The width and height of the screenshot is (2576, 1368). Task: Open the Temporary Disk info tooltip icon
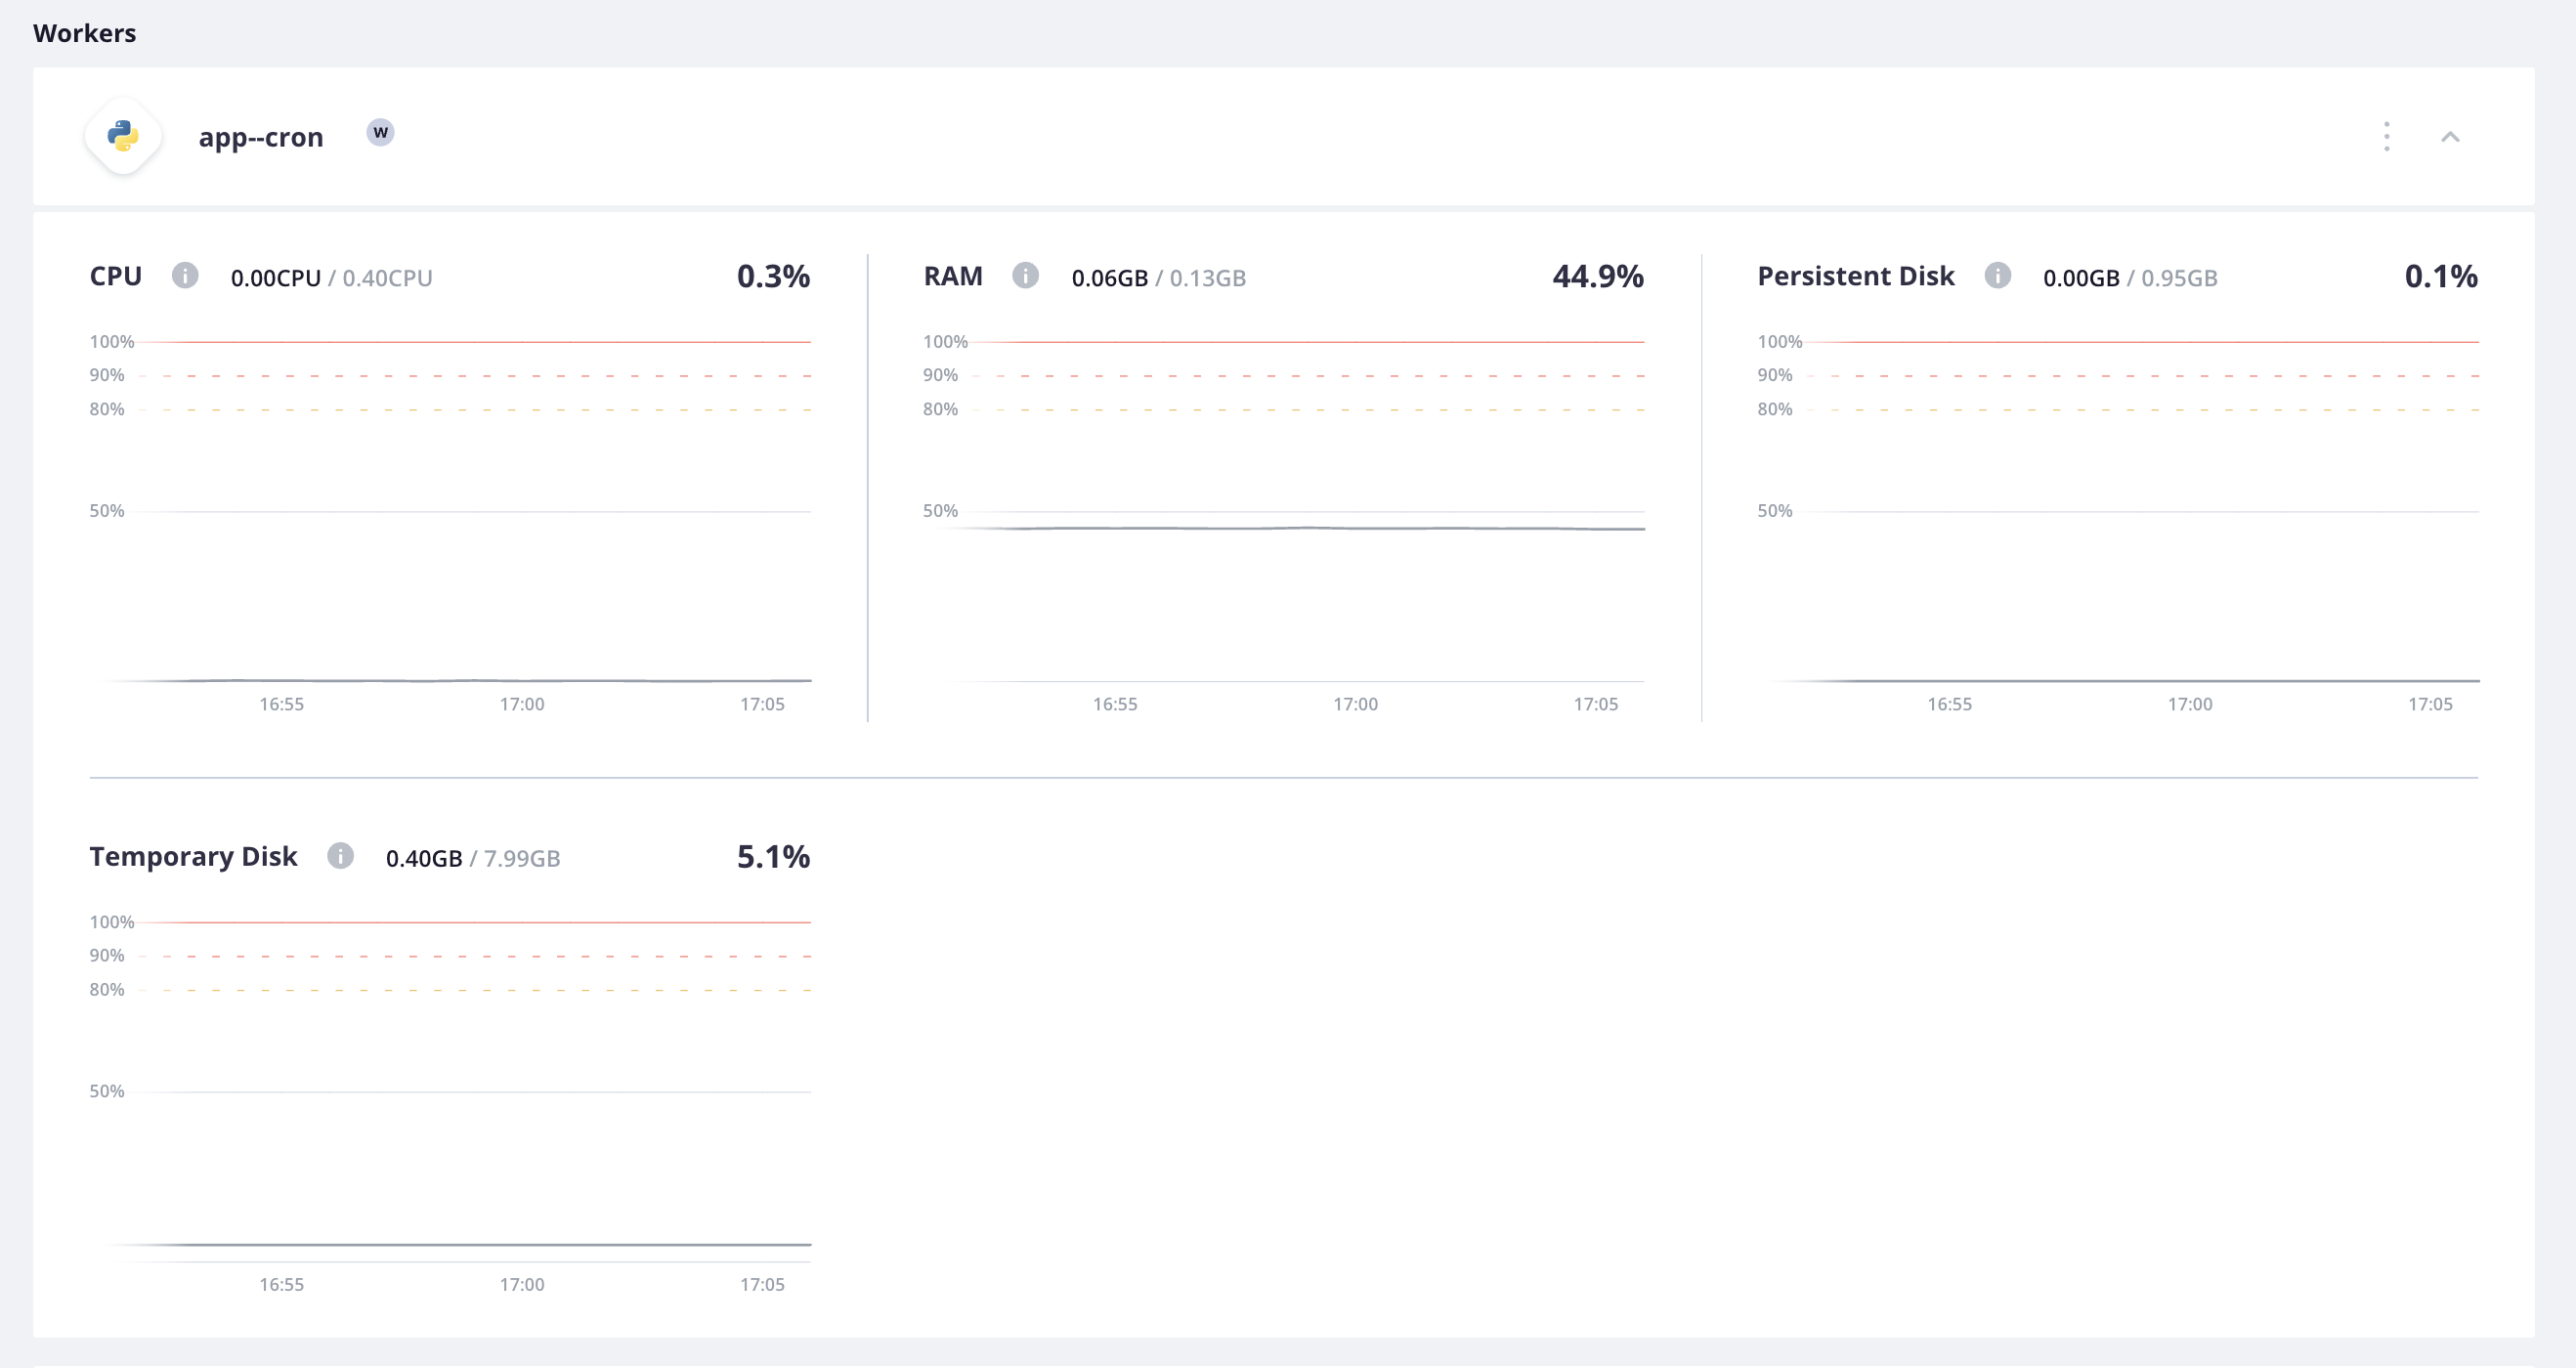[341, 857]
